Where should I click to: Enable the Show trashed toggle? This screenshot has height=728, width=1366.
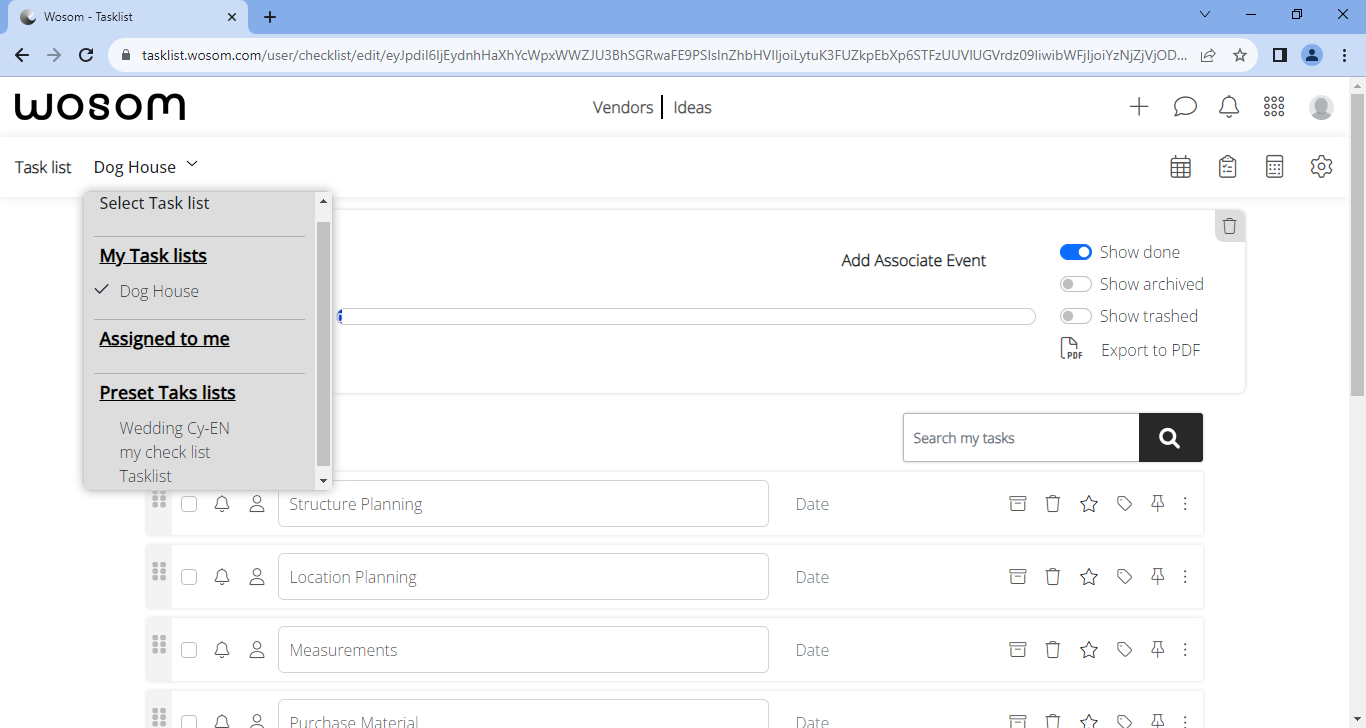coord(1075,316)
